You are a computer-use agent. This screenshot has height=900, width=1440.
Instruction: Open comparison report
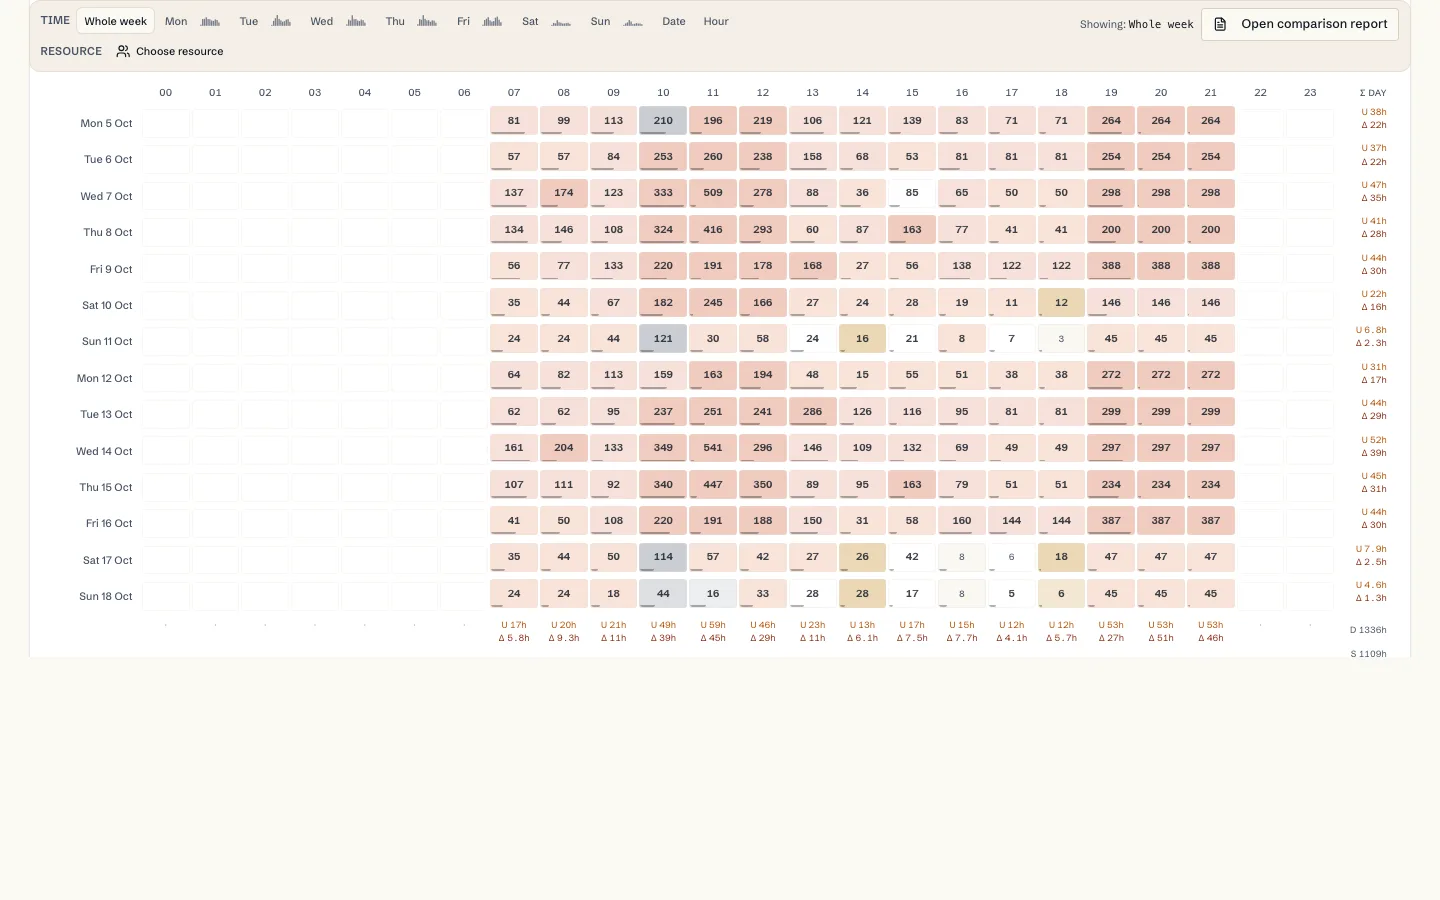(1300, 24)
